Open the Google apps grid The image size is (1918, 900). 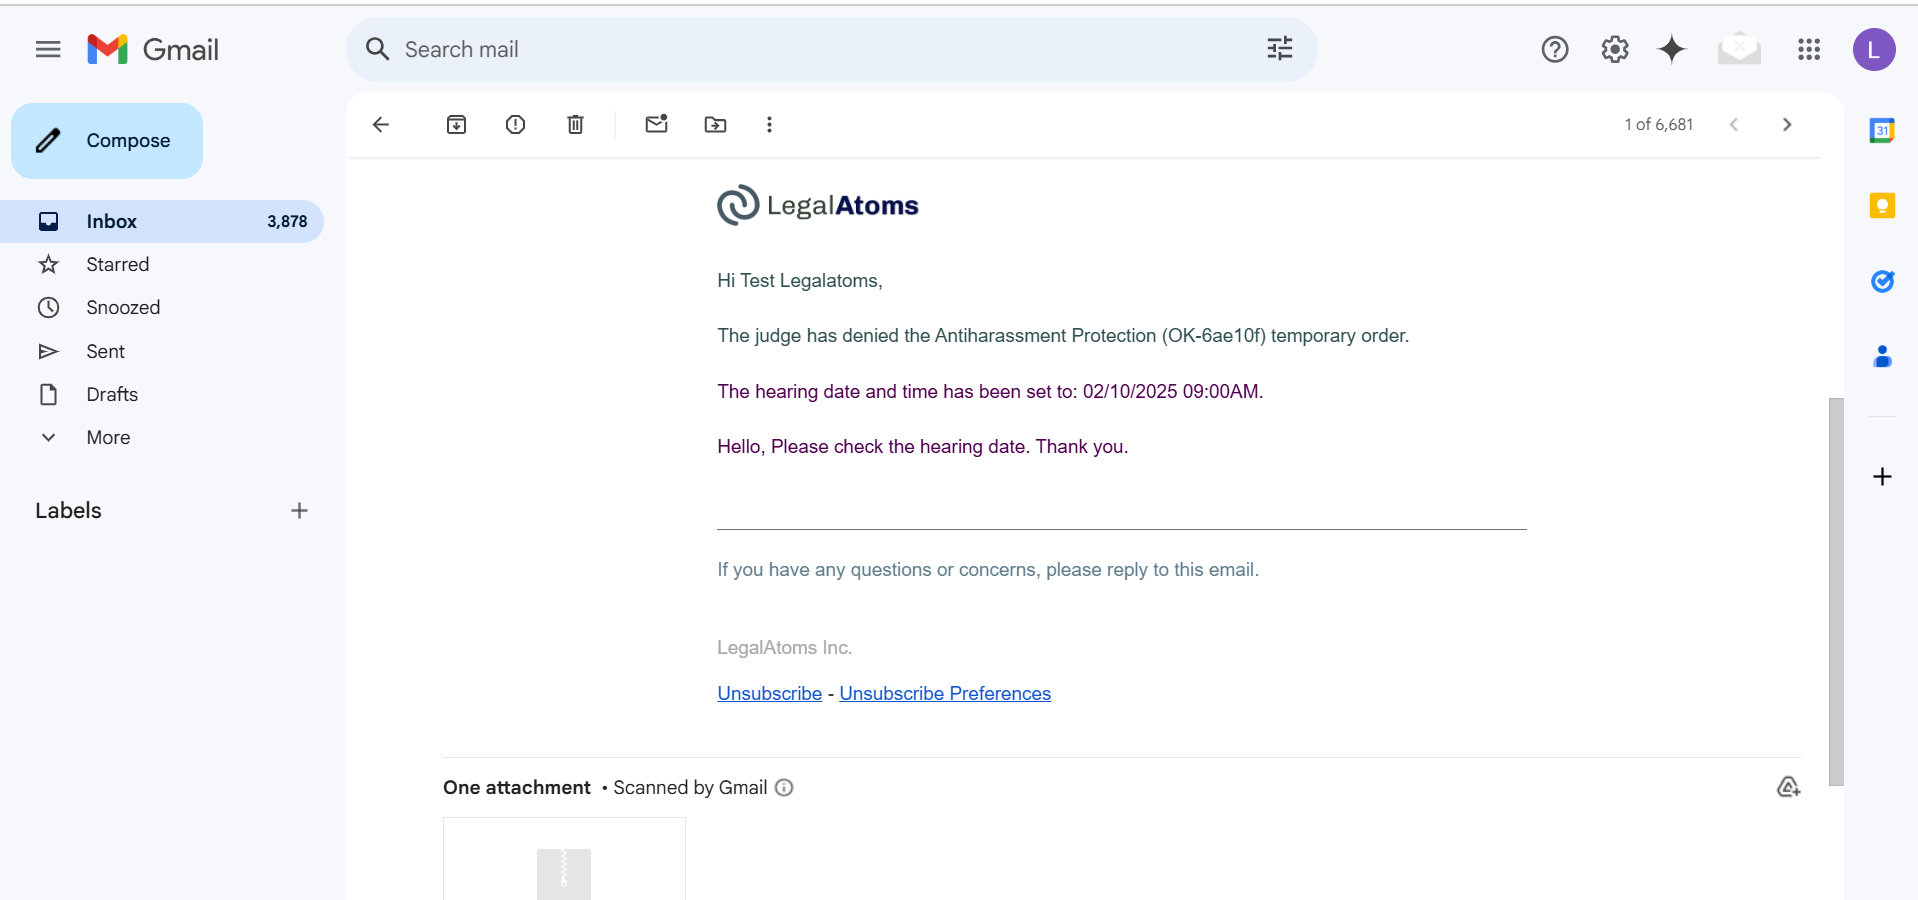click(1809, 49)
